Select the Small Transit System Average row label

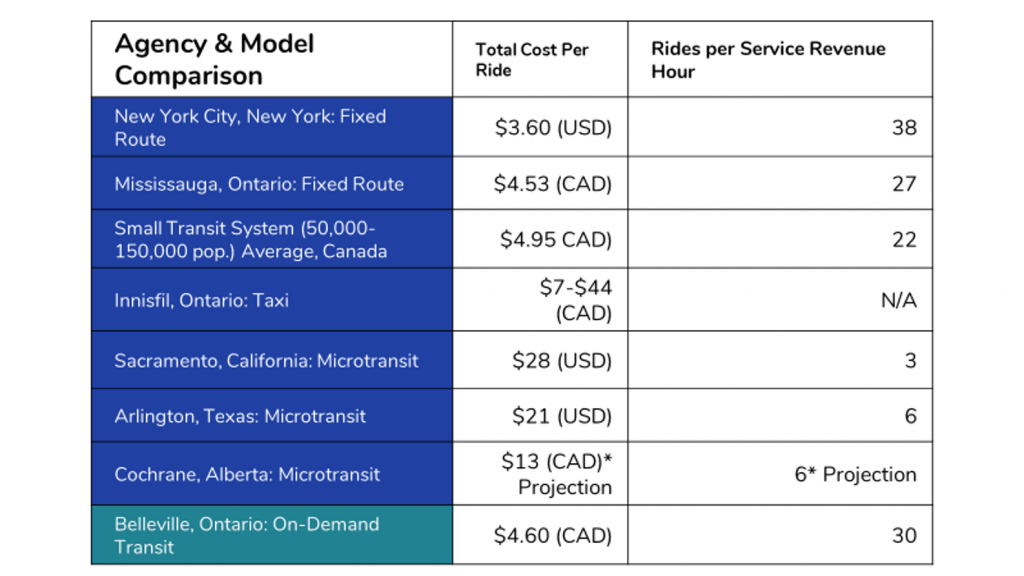point(250,240)
